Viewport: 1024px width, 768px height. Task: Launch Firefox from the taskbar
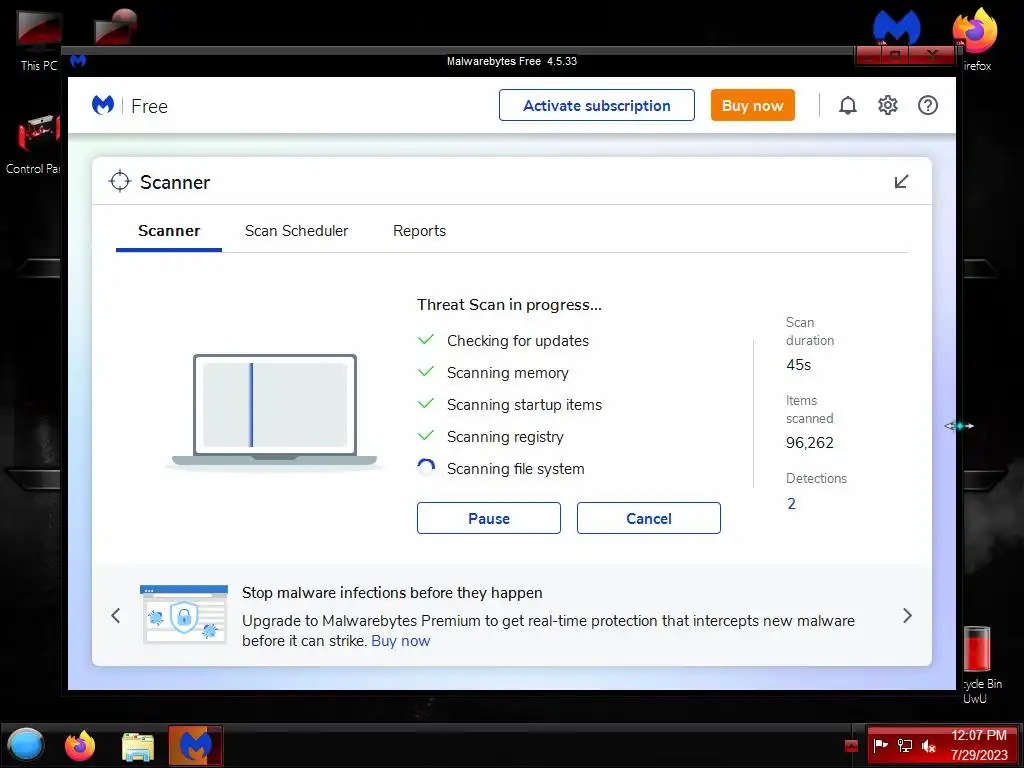tap(80, 746)
